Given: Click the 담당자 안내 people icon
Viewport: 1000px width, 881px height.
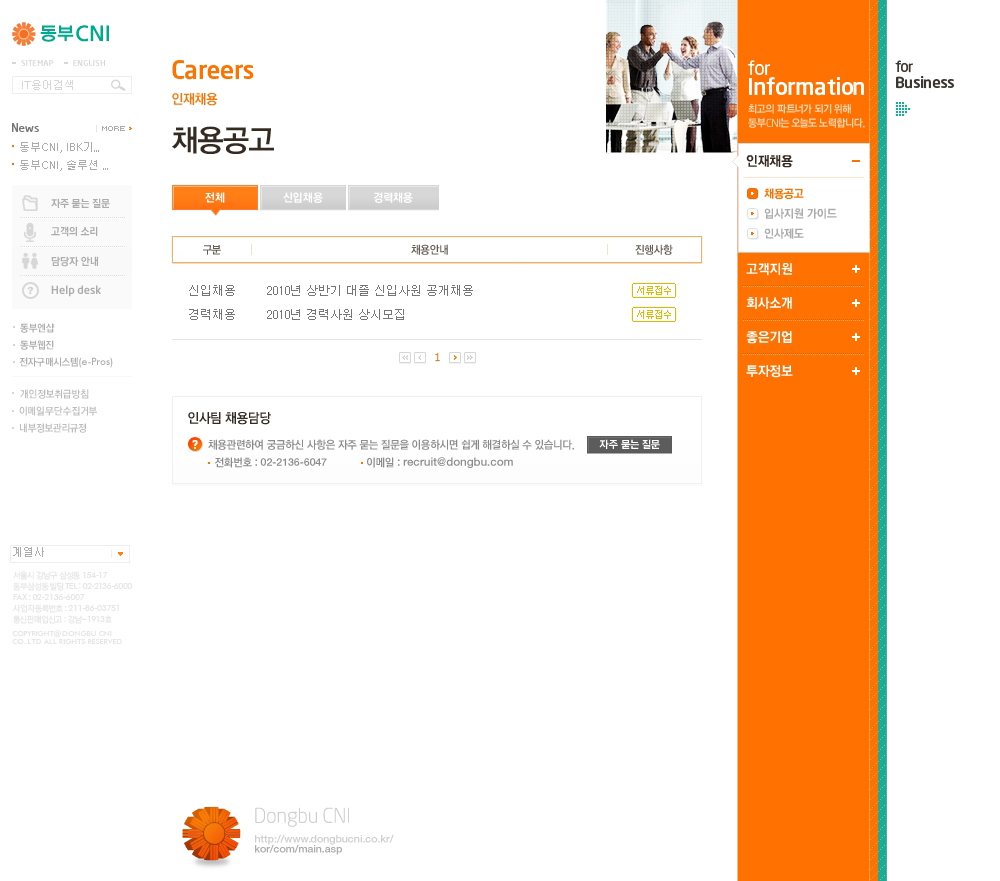Looking at the screenshot, I should 31,261.
